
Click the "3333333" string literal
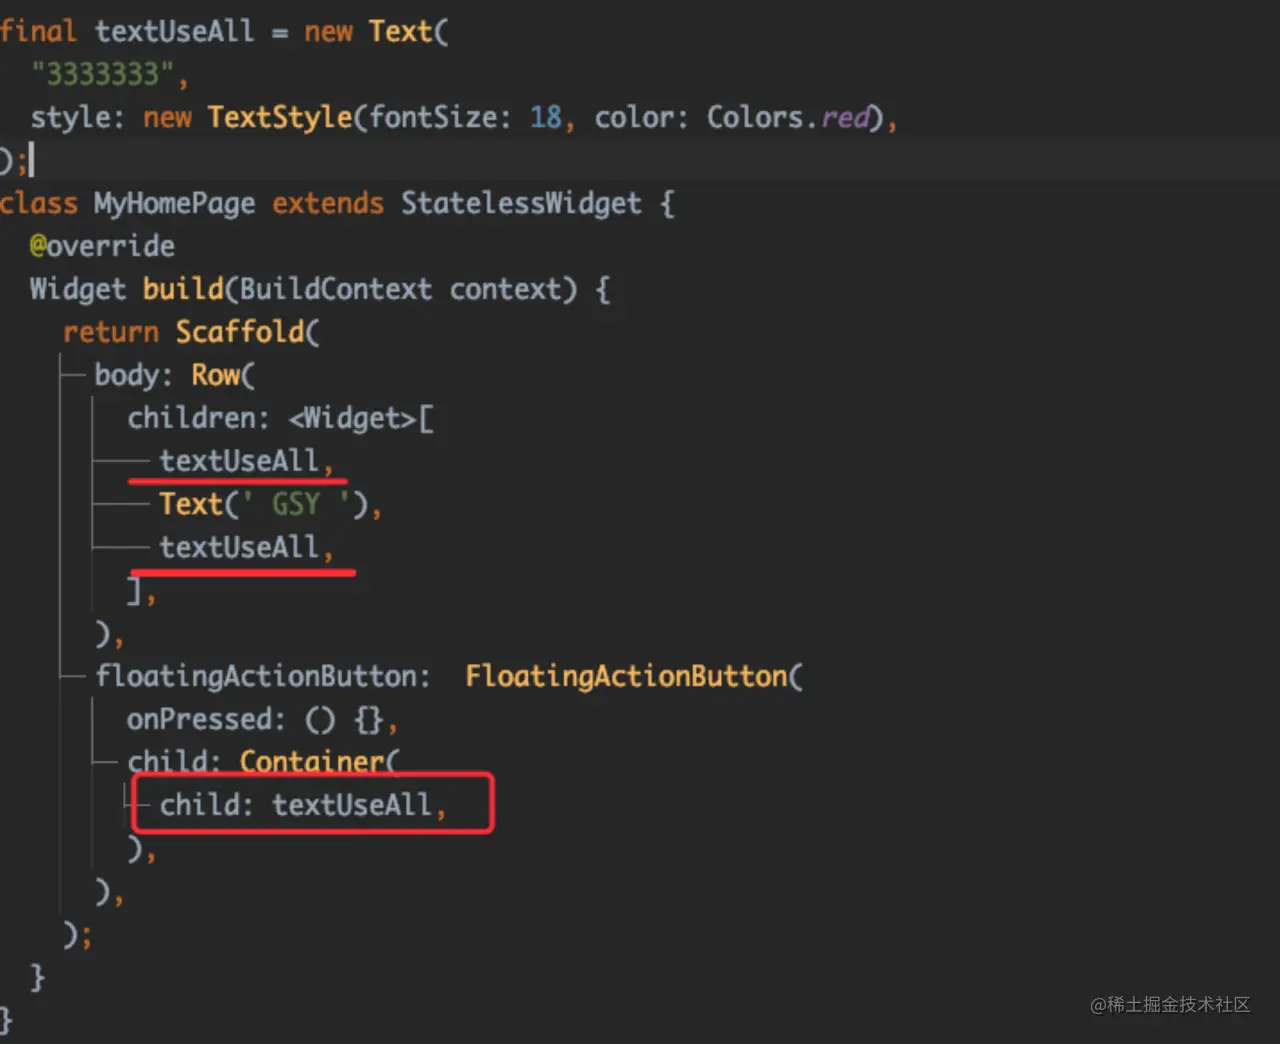point(103,74)
